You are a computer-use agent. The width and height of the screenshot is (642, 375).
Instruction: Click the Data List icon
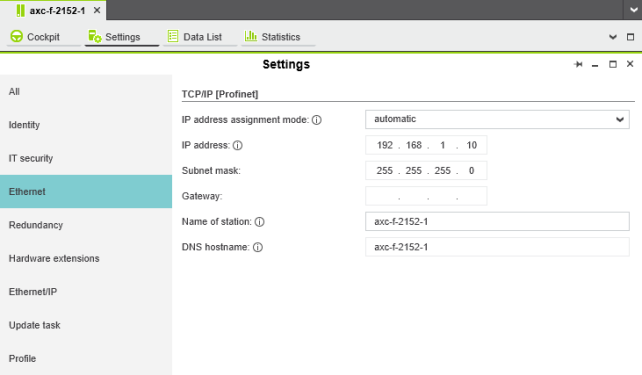pyautogui.click(x=173, y=36)
